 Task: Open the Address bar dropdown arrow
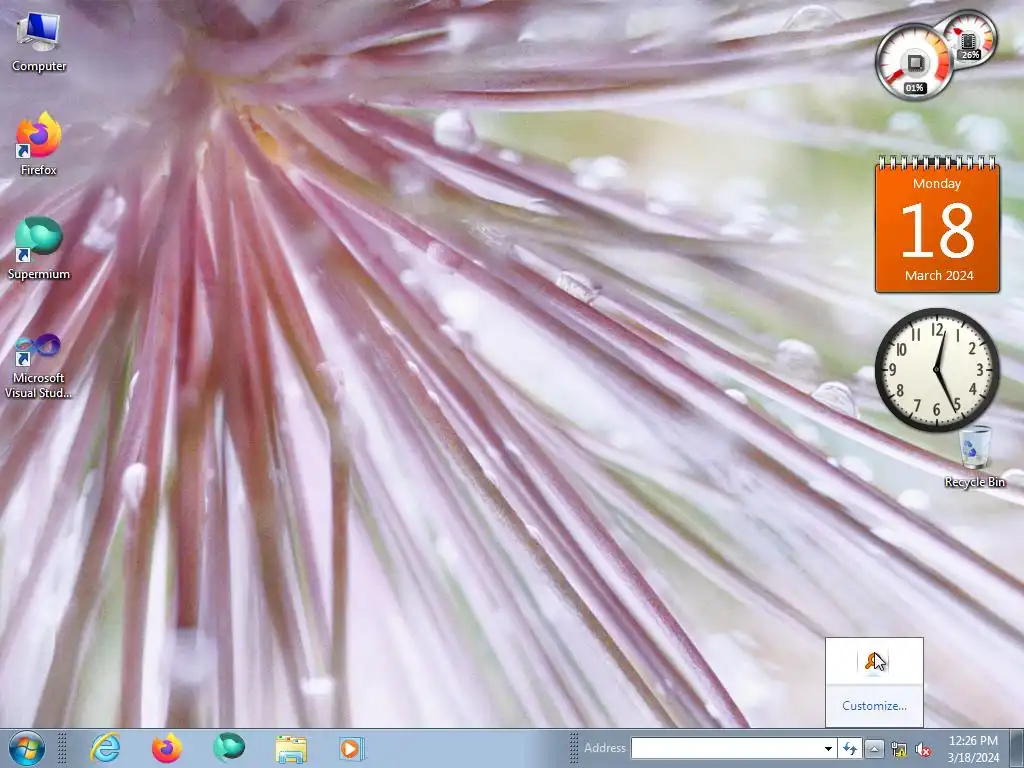(x=828, y=748)
